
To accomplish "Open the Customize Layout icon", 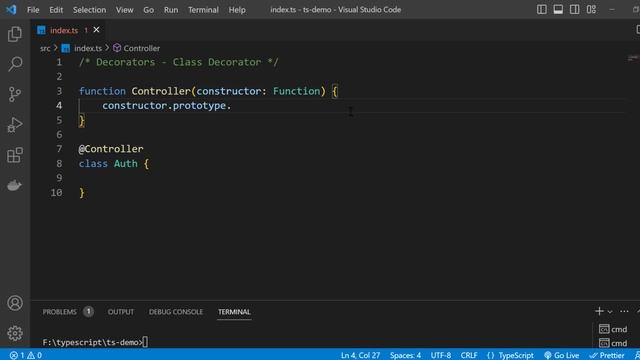I will [x=591, y=9].
